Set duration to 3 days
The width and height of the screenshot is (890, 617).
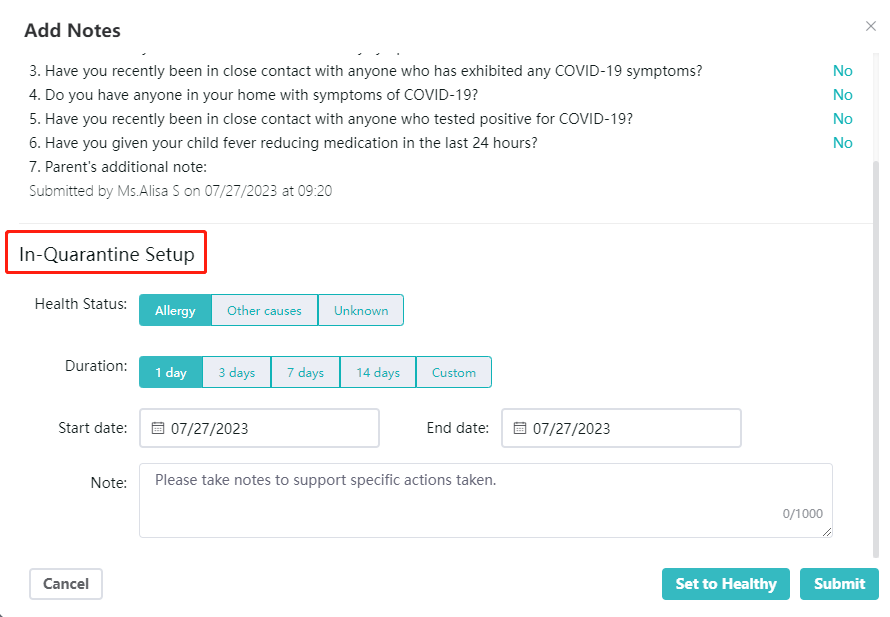[237, 372]
